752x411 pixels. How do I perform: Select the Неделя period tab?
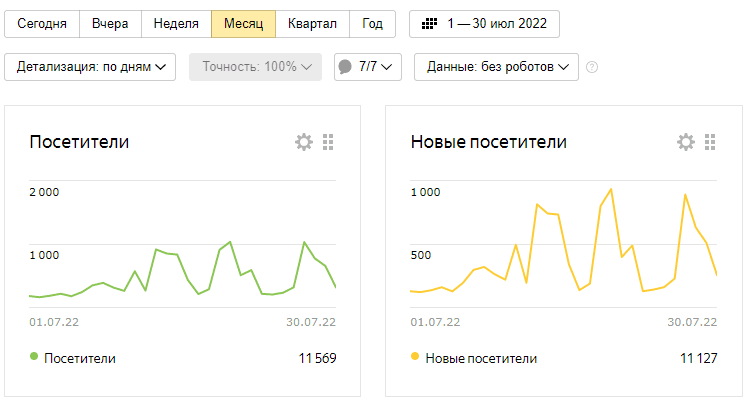pyautogui.click(x=176, y=23)
